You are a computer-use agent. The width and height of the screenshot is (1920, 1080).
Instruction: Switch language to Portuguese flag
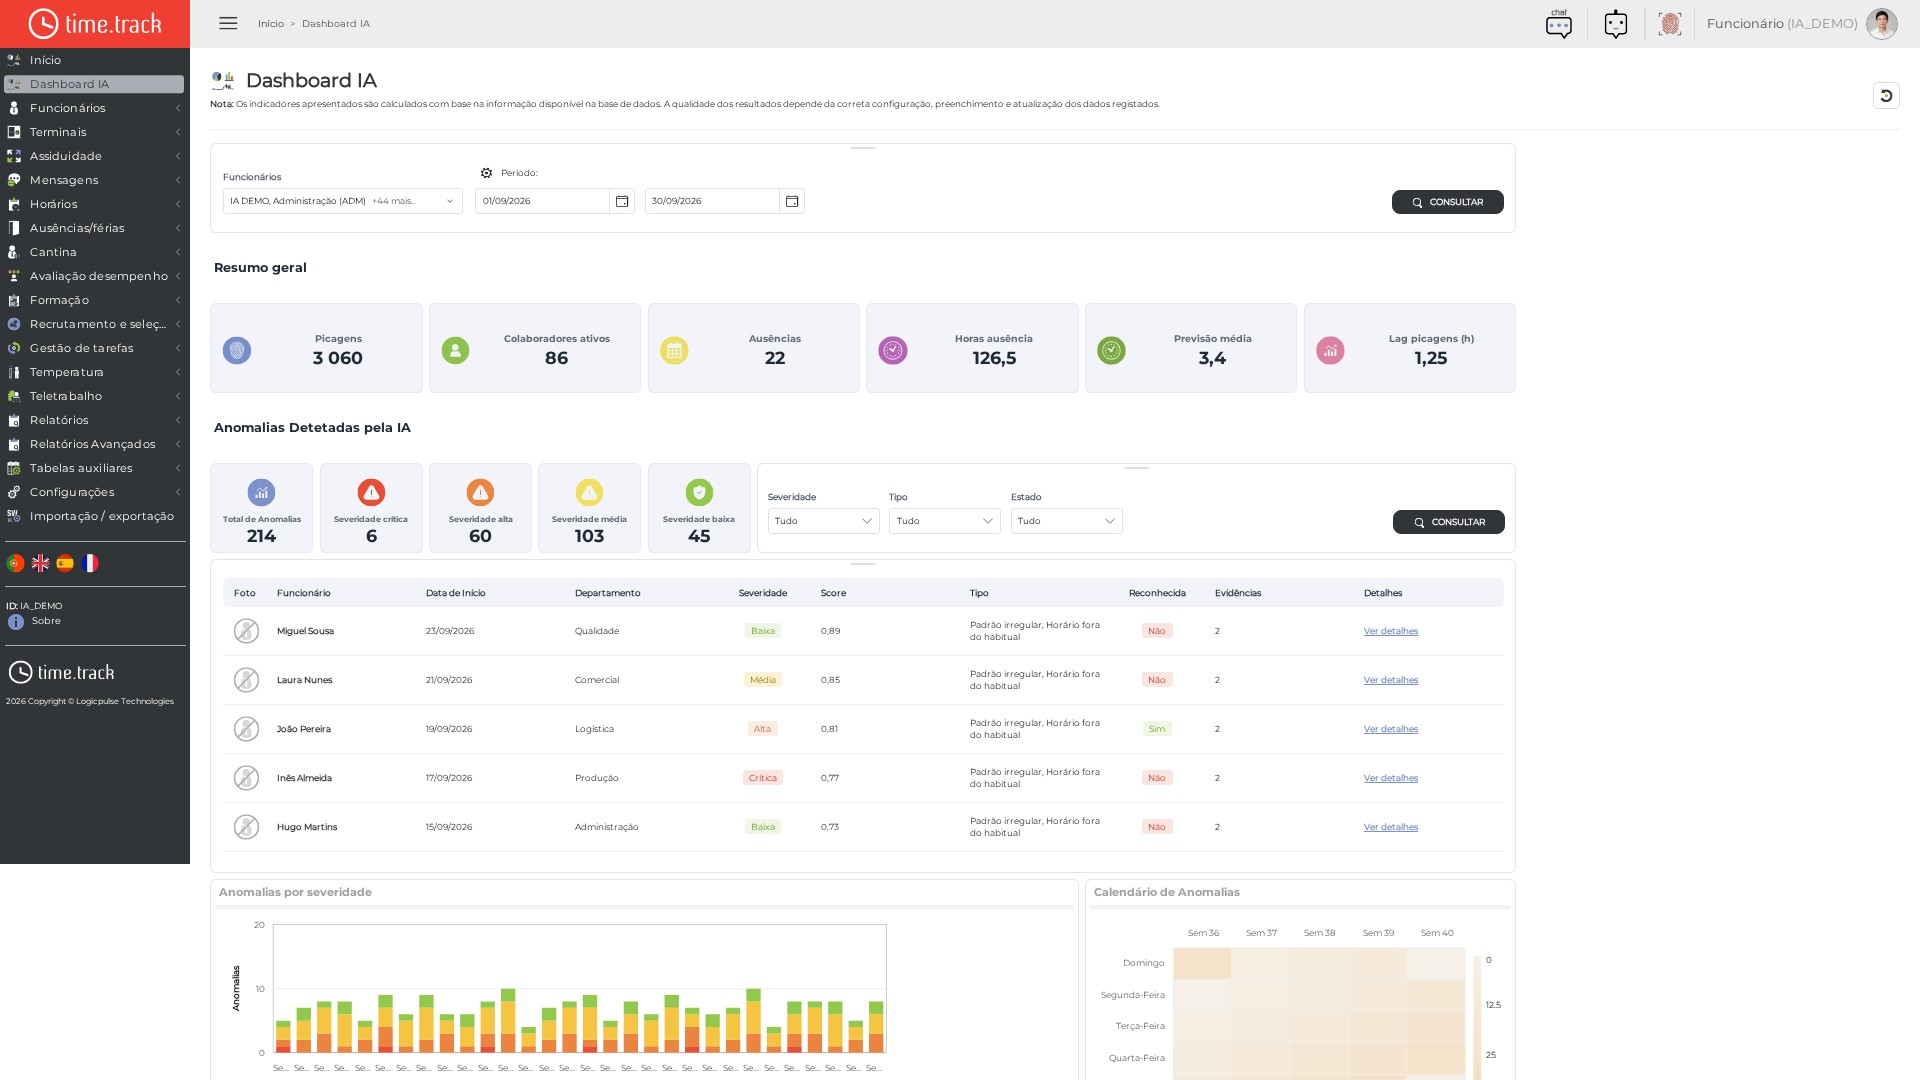(15, 563)
